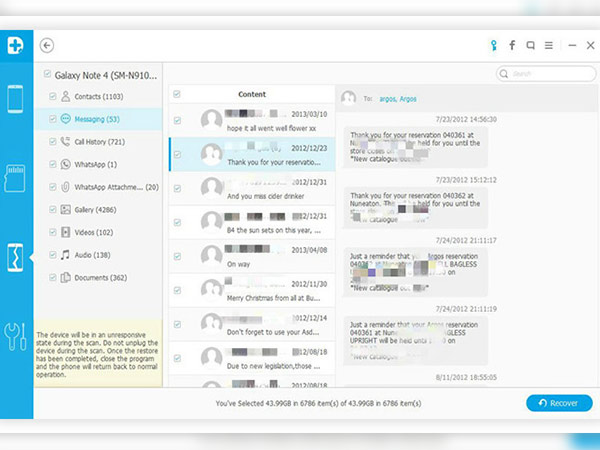
Task: Click the Search input field
Action: 545,74
